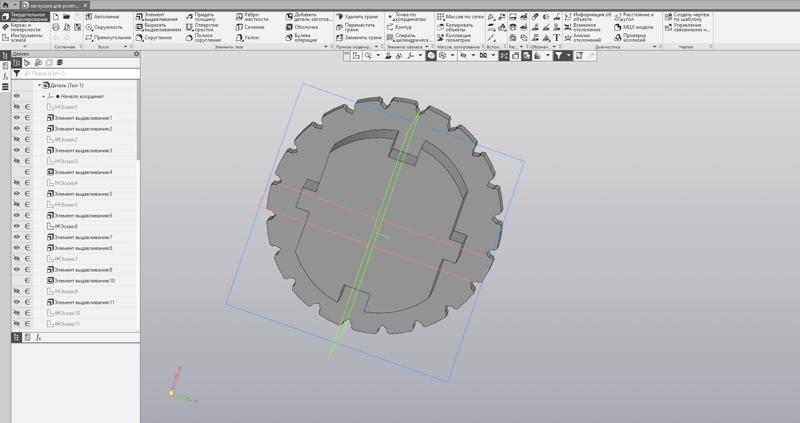Select the text T annotation tool
Viewport: 800px width, 423px height.
tap(557, 38)
